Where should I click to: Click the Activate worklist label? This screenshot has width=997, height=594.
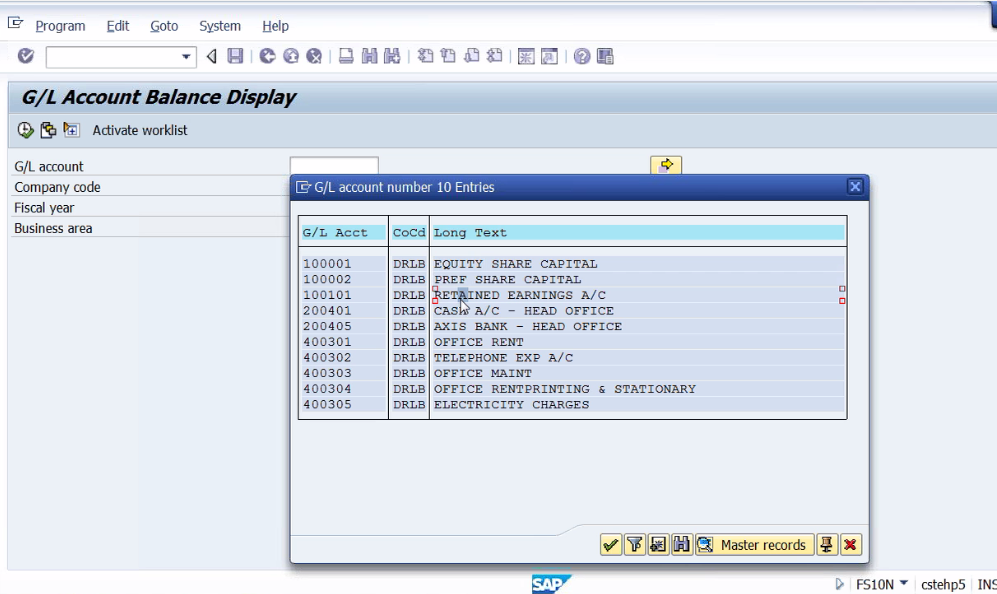(140, 130)
